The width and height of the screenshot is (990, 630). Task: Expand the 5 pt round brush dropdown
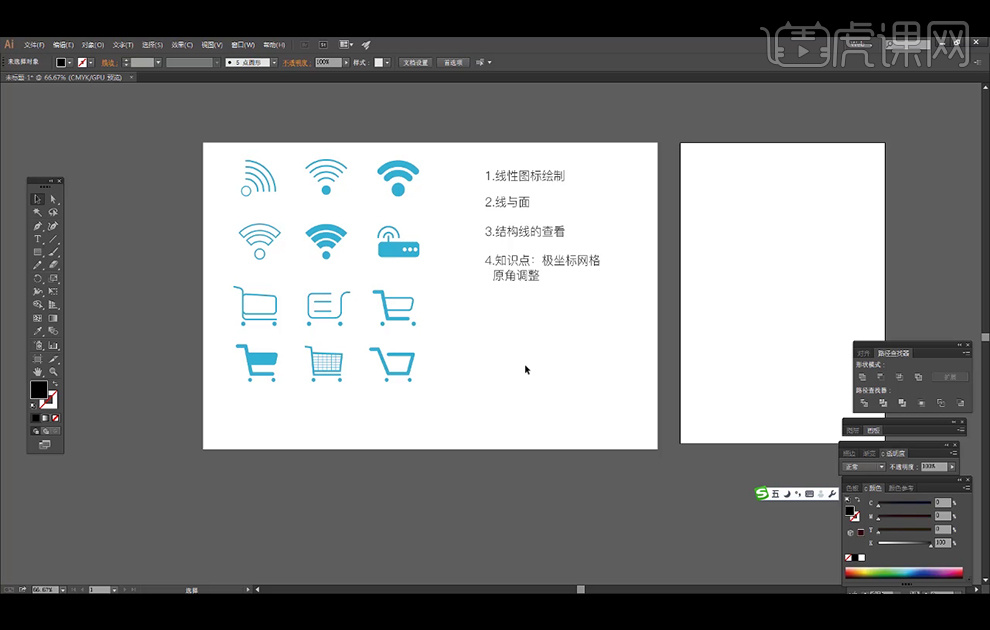[273, 62]
